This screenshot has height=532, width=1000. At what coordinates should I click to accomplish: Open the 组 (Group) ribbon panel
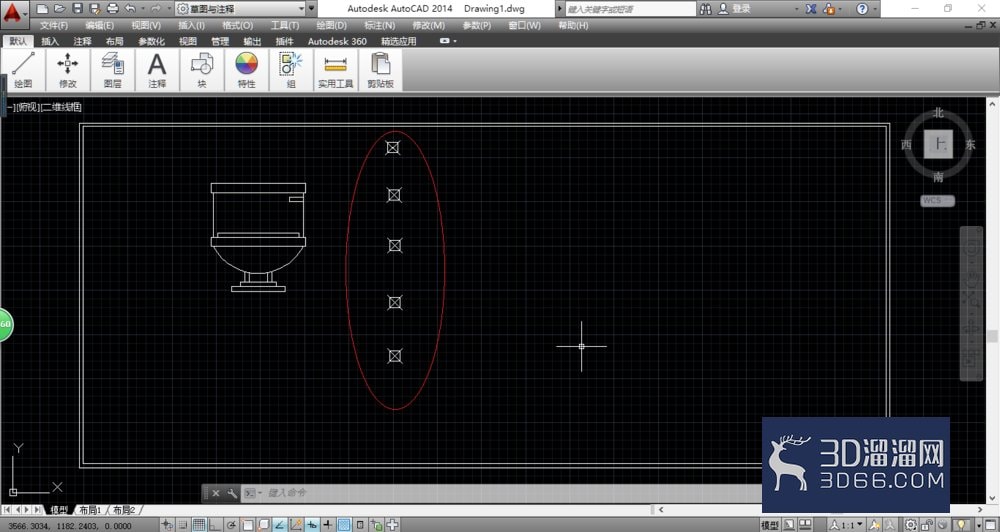tap(291, 70)
